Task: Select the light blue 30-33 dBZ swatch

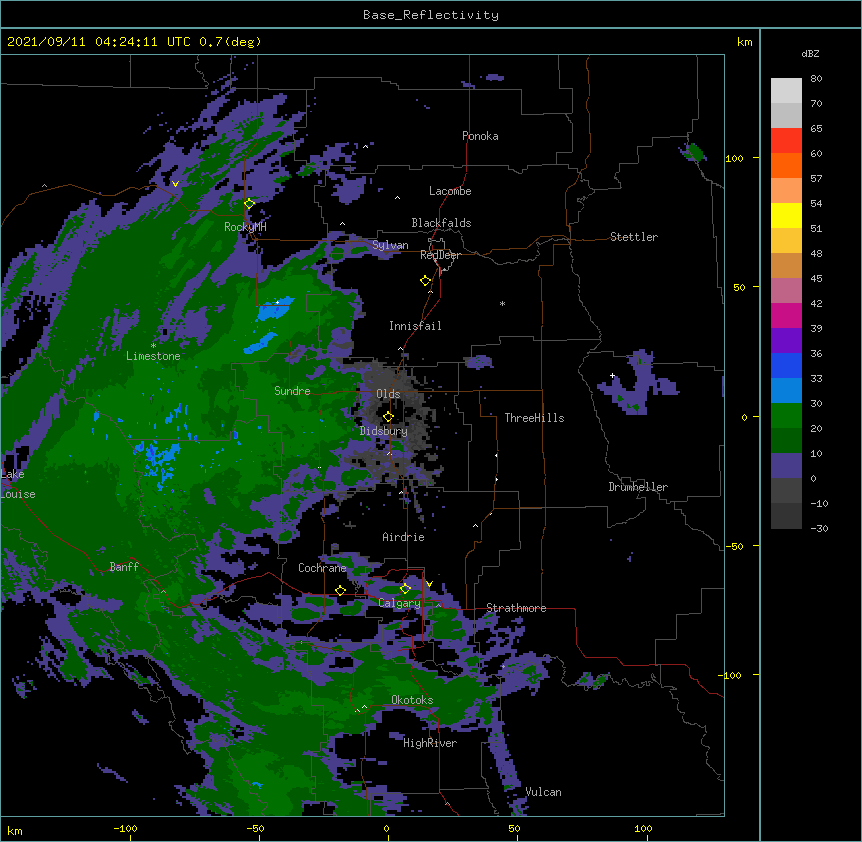Action: click(786, 390)
